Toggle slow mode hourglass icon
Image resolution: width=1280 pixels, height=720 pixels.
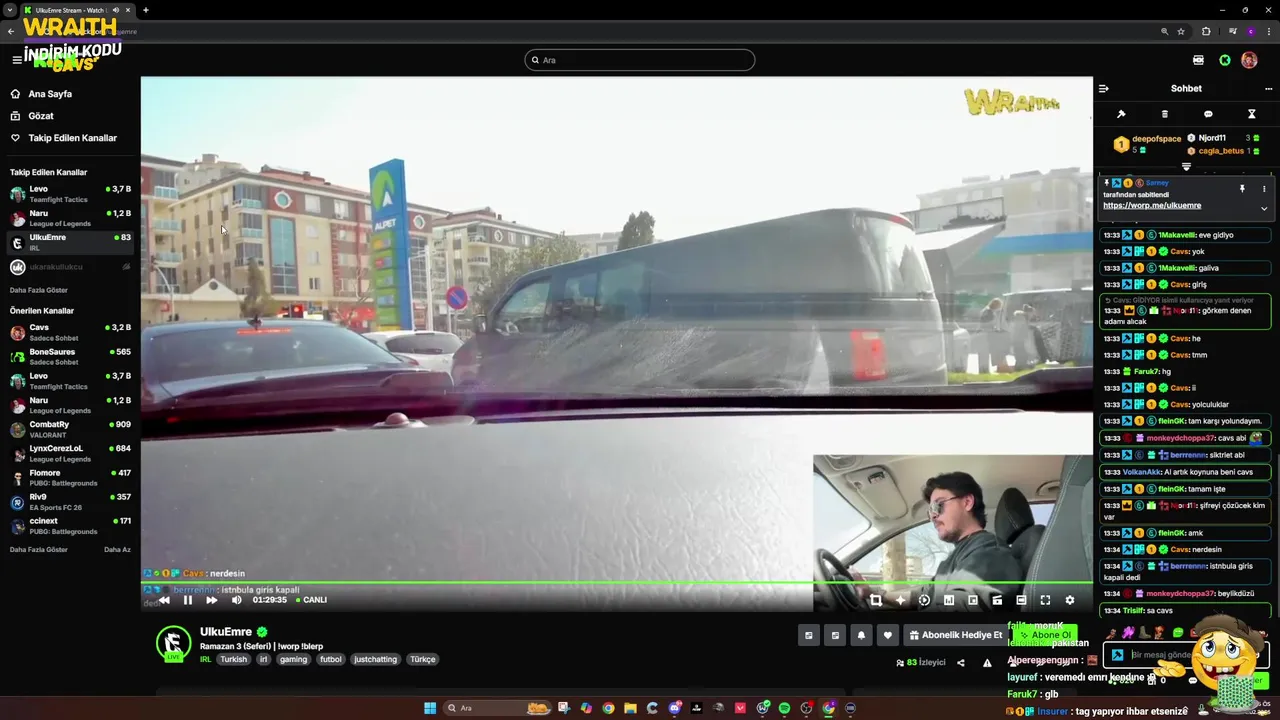(1251, 114)
